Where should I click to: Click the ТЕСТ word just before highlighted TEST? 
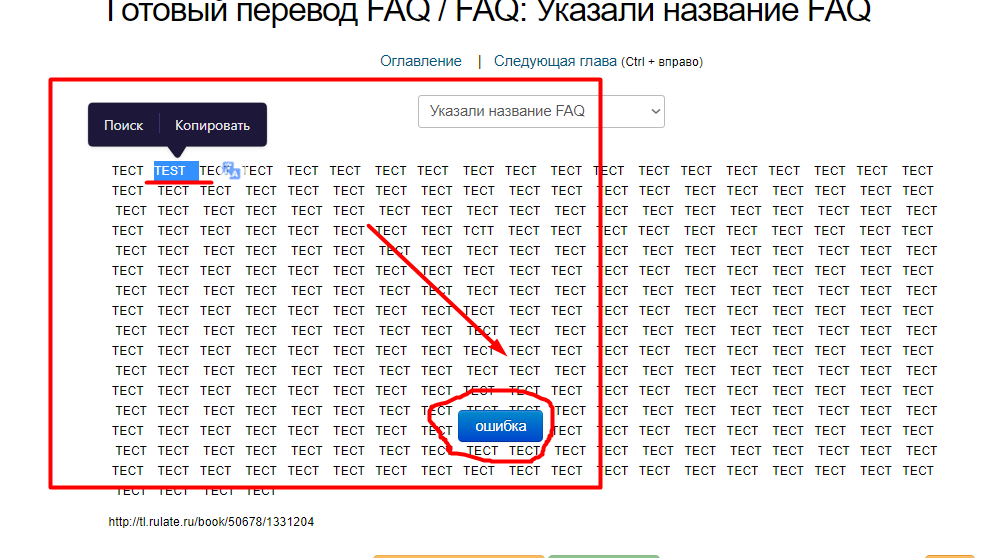point(128,171)
